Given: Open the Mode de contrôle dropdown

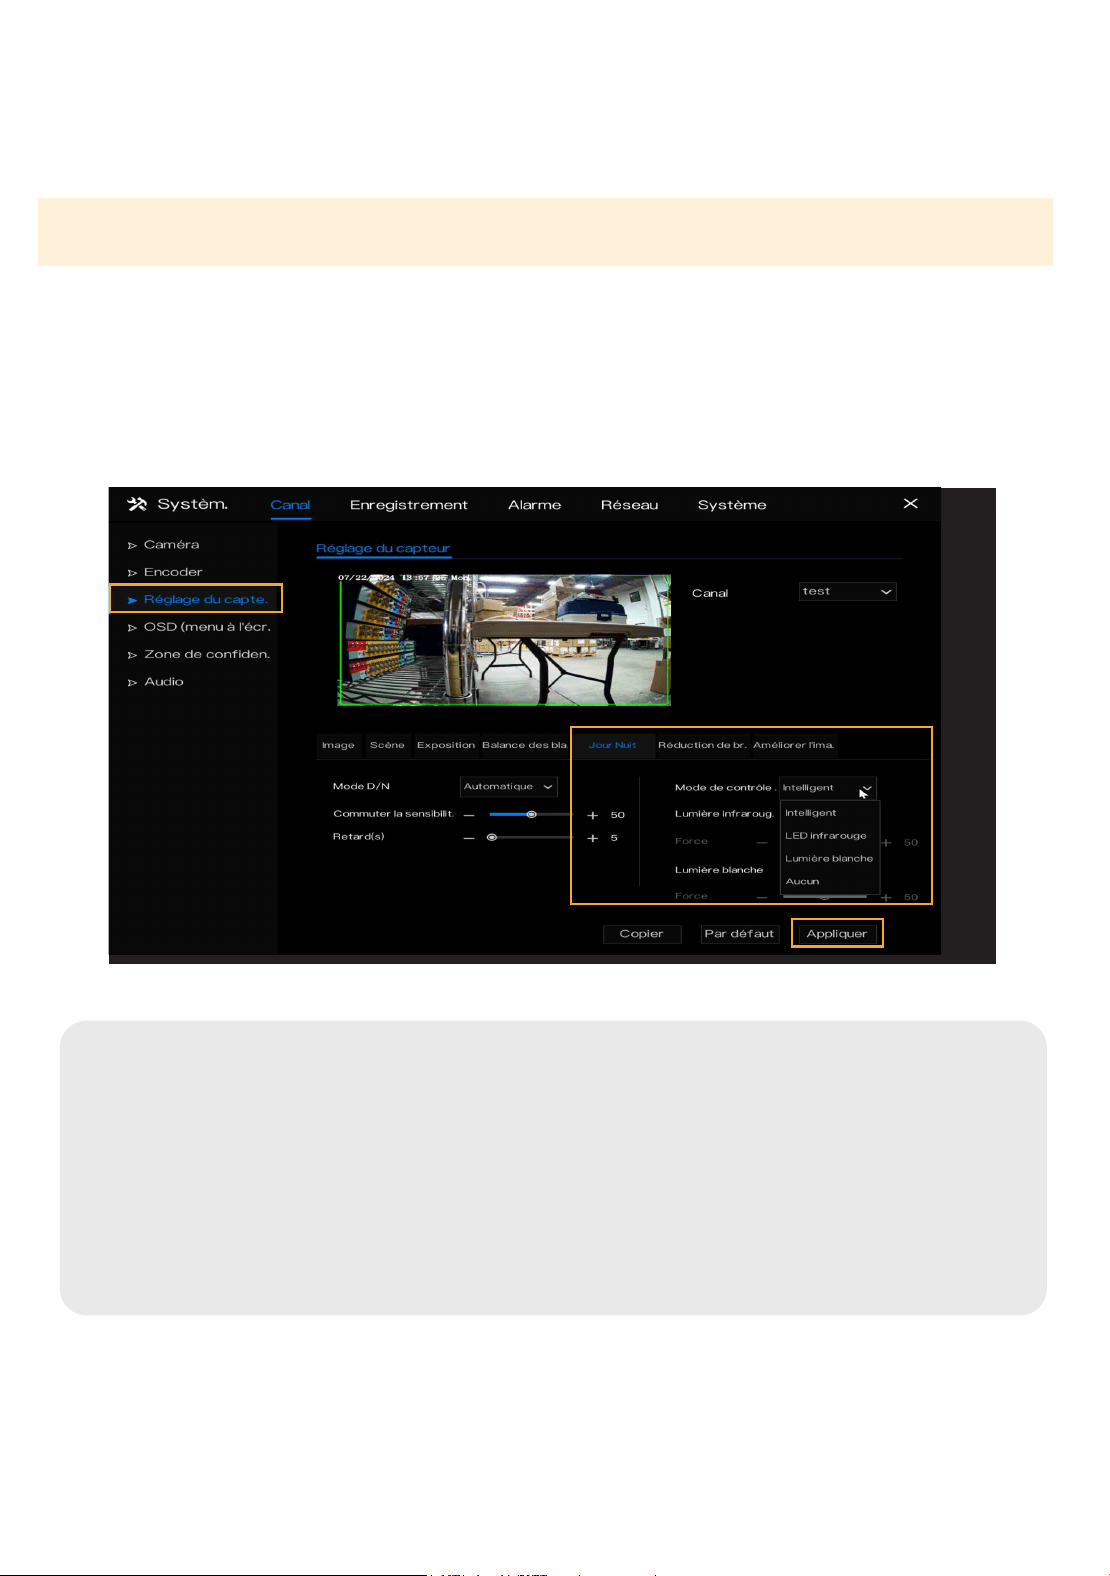Looking at the screenshot, I should click(x=827, y=788).
